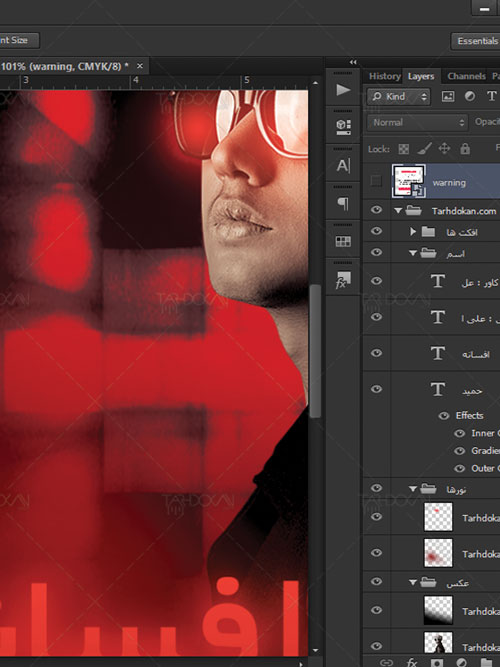Image resolution: width=500 pixels, height=667 pixels.
Task: Click the warning smart object layer thumbnail
Action: (409, 181)
